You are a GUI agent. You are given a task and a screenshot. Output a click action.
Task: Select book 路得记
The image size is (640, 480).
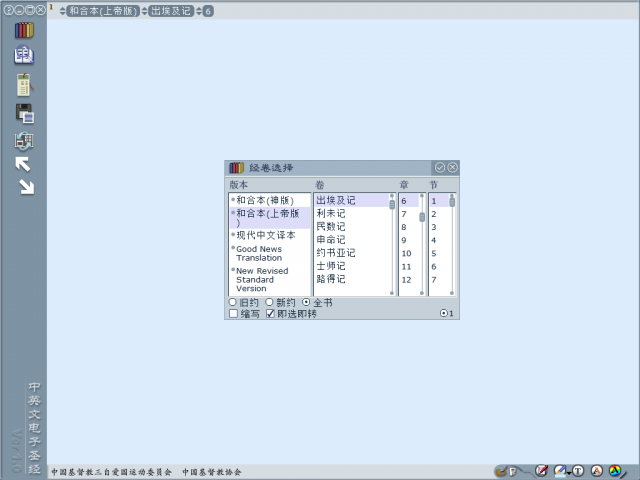(351, 279)
